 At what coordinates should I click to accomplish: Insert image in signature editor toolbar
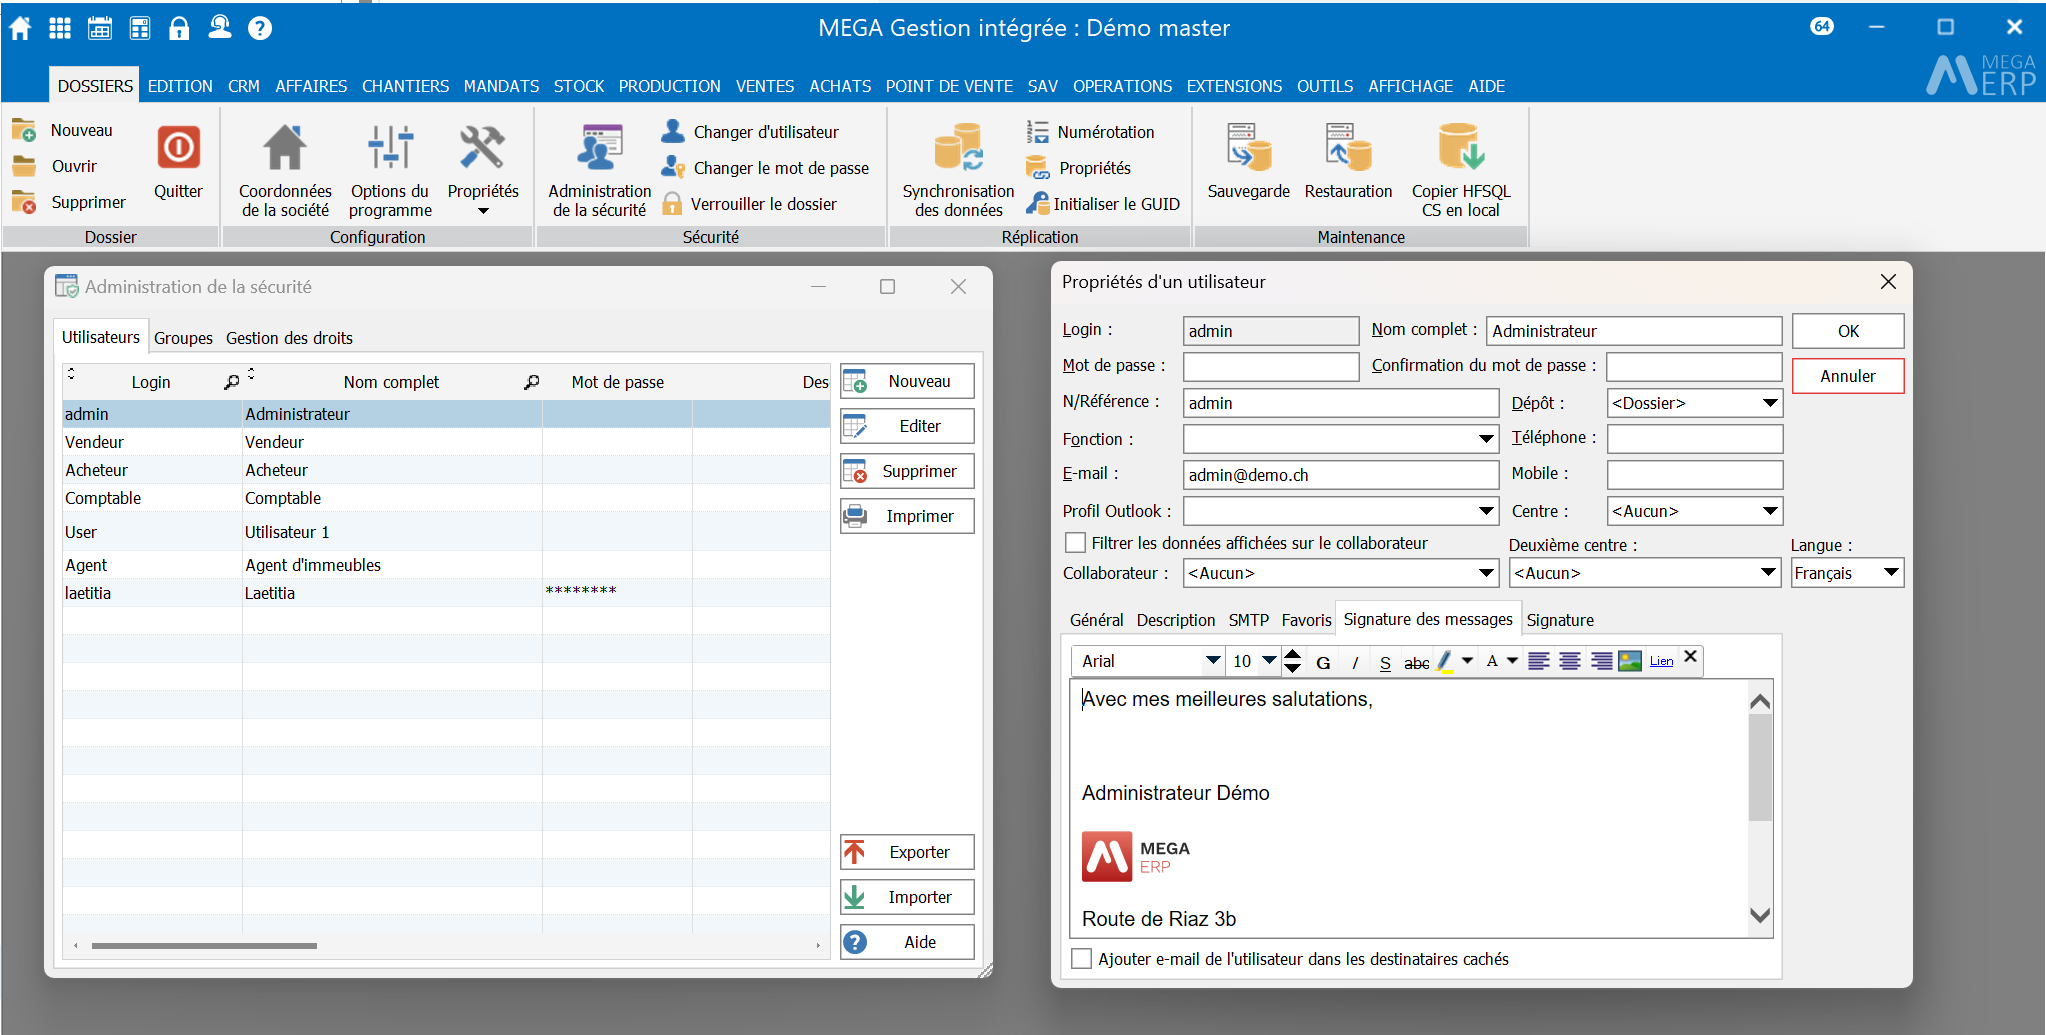click(1630, 661)
